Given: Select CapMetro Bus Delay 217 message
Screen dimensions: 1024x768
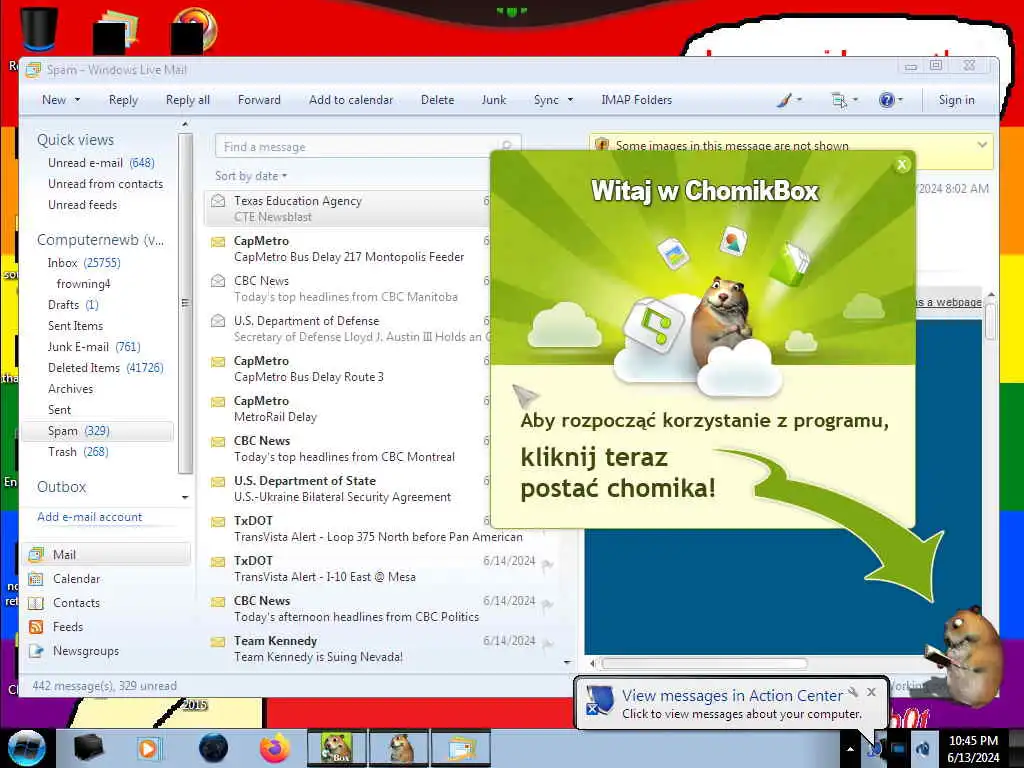Looking at the screenshot, I should [x=347, y=249].
